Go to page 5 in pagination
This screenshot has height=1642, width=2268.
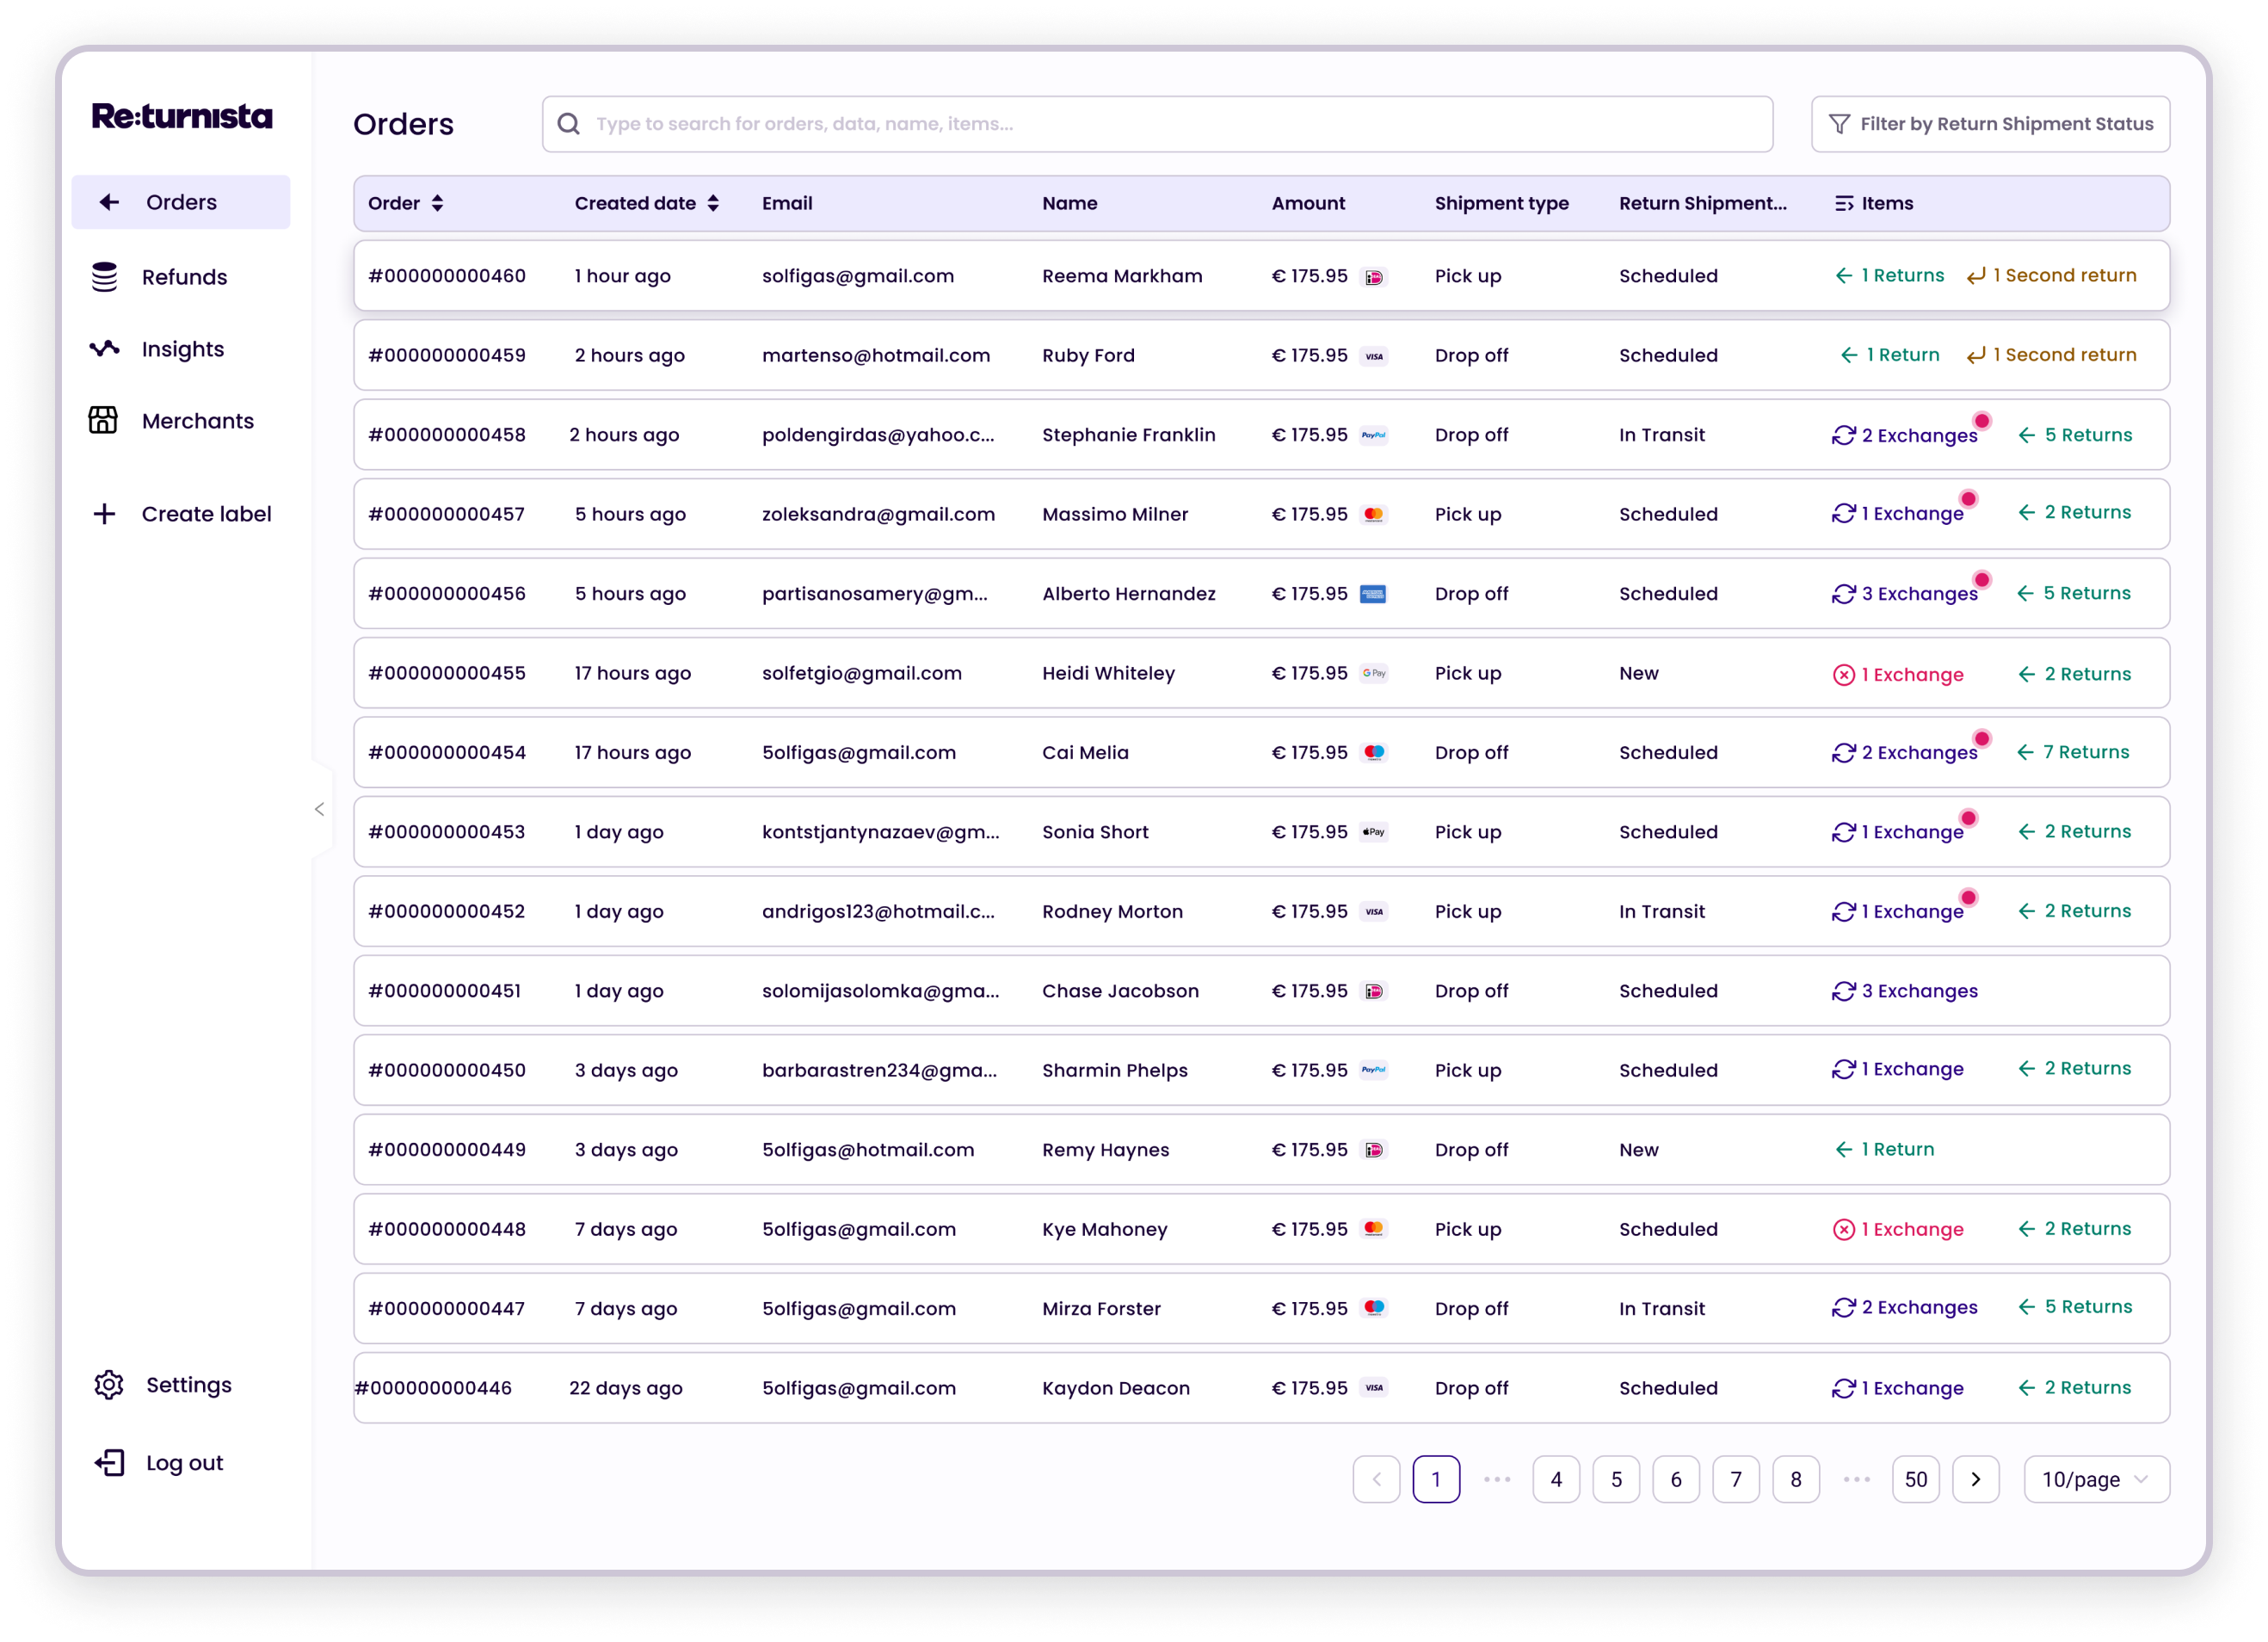point(1616,1479)
